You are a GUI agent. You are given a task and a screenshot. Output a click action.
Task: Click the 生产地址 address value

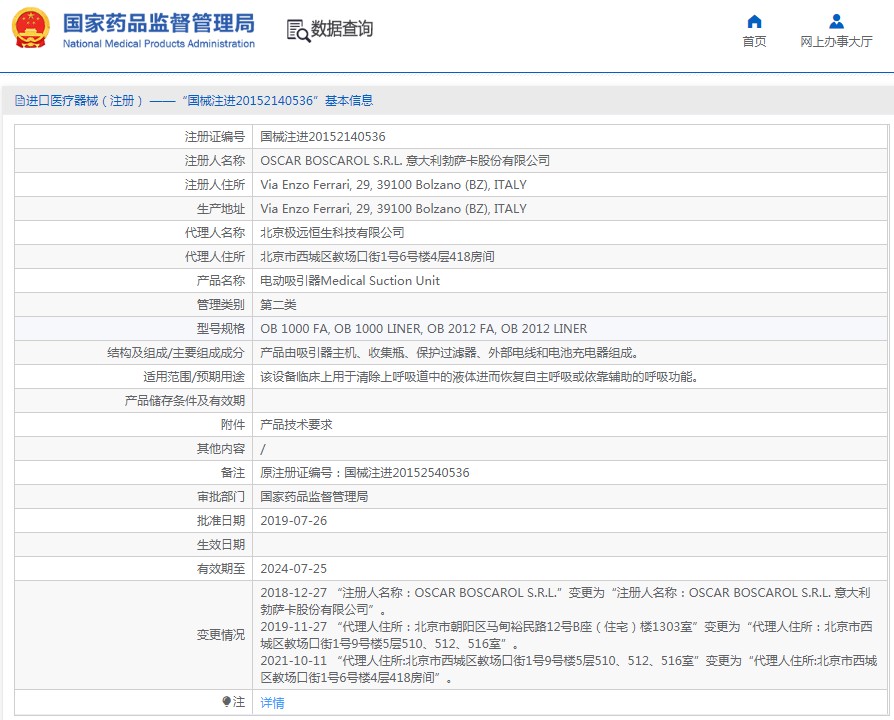(x=393, y=209)
